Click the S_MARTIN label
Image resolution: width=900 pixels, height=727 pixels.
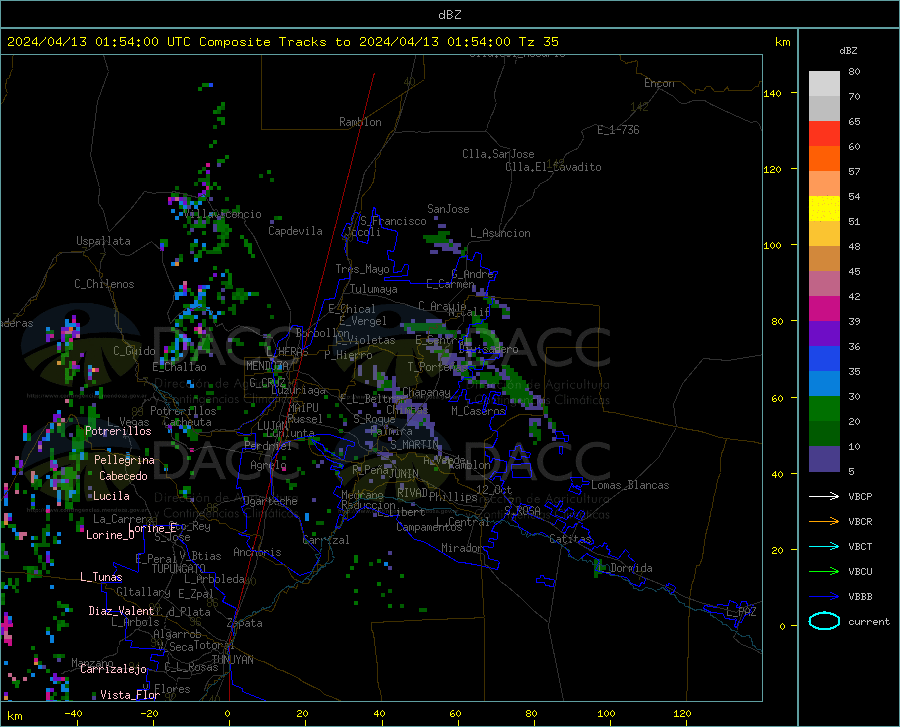point(414,445)
